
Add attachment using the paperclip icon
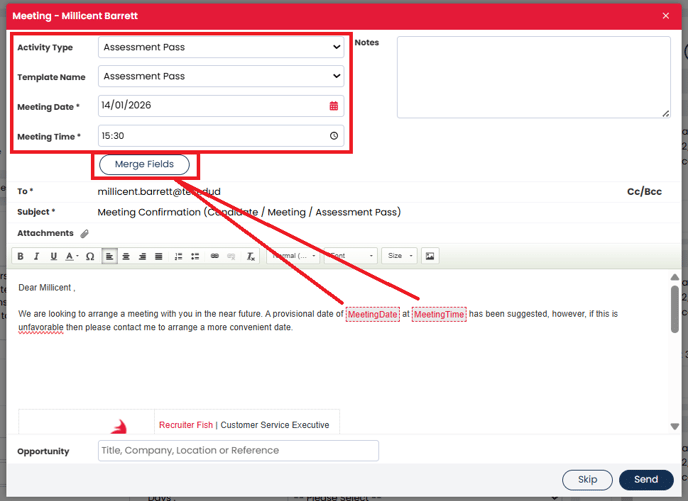(85, 234)
